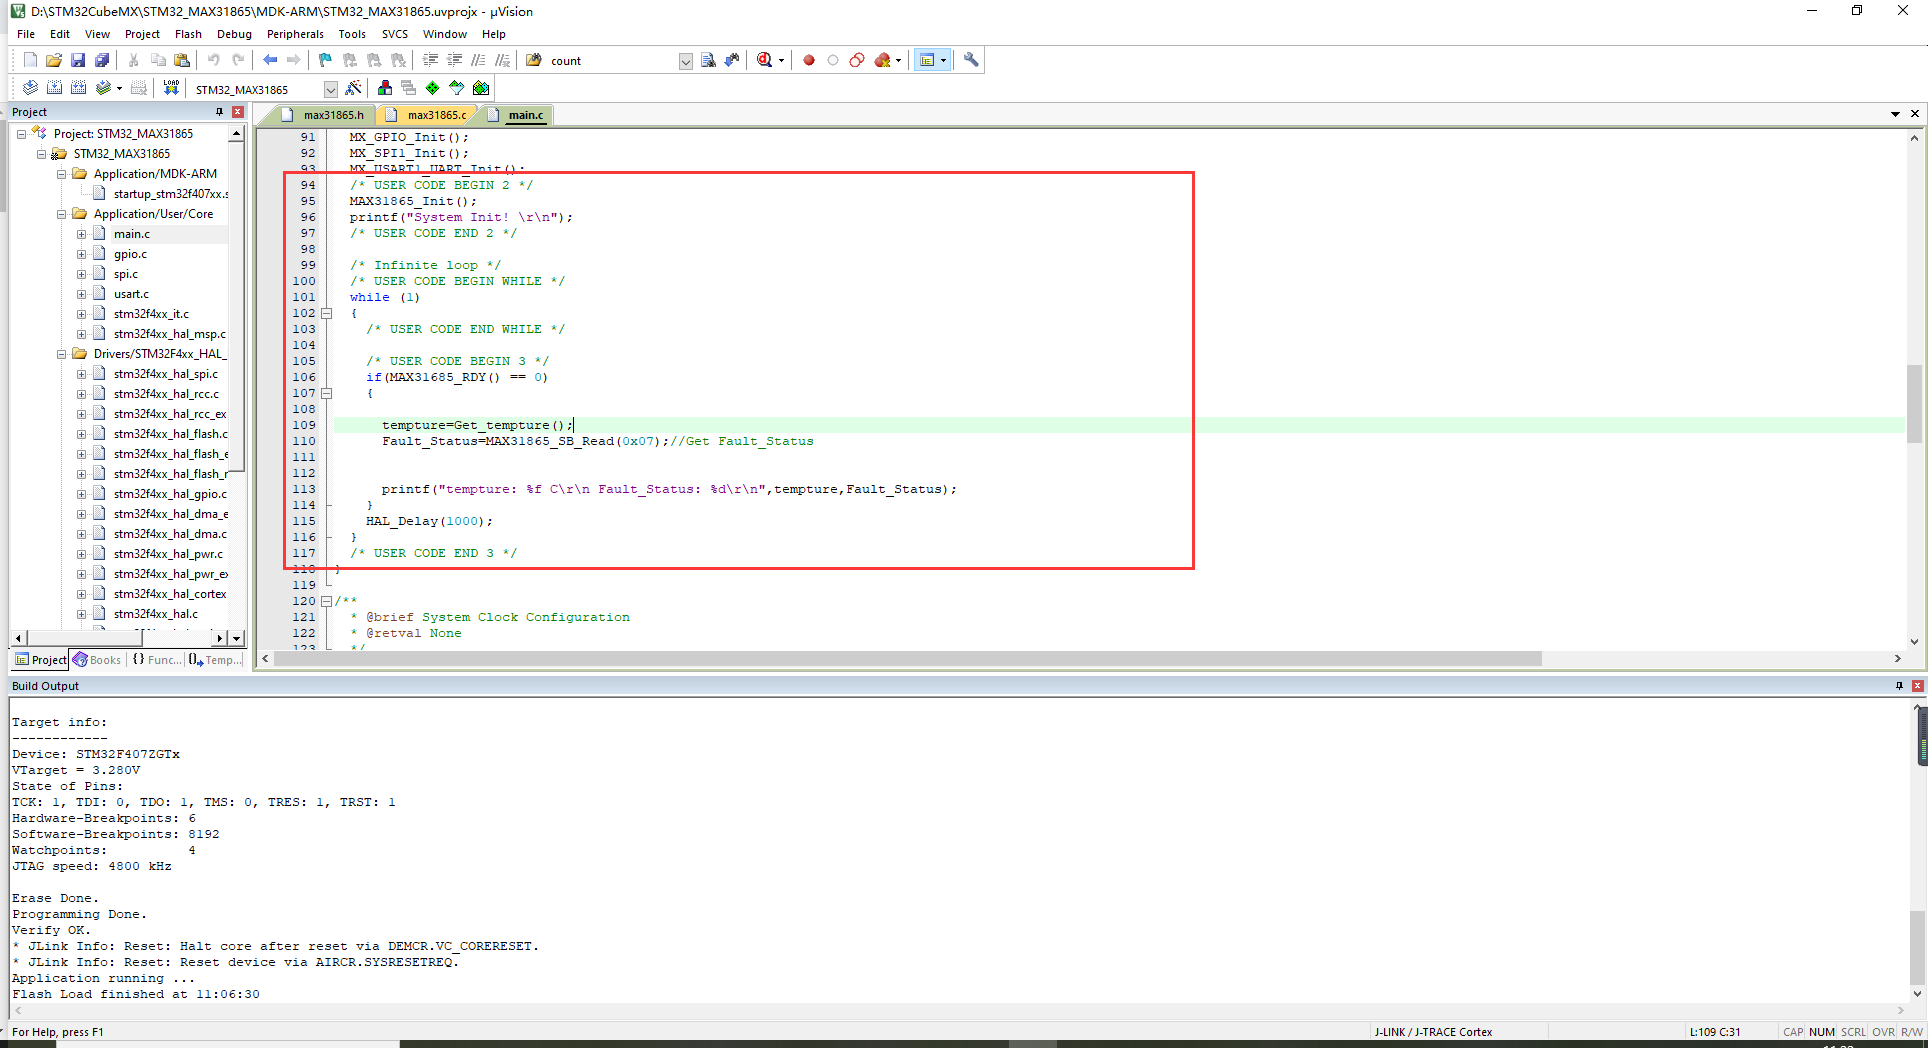The height and width of the screenshot is (1048, 1928).
Task: Click the Find icon beside the count box
Action: coord(709,60)
